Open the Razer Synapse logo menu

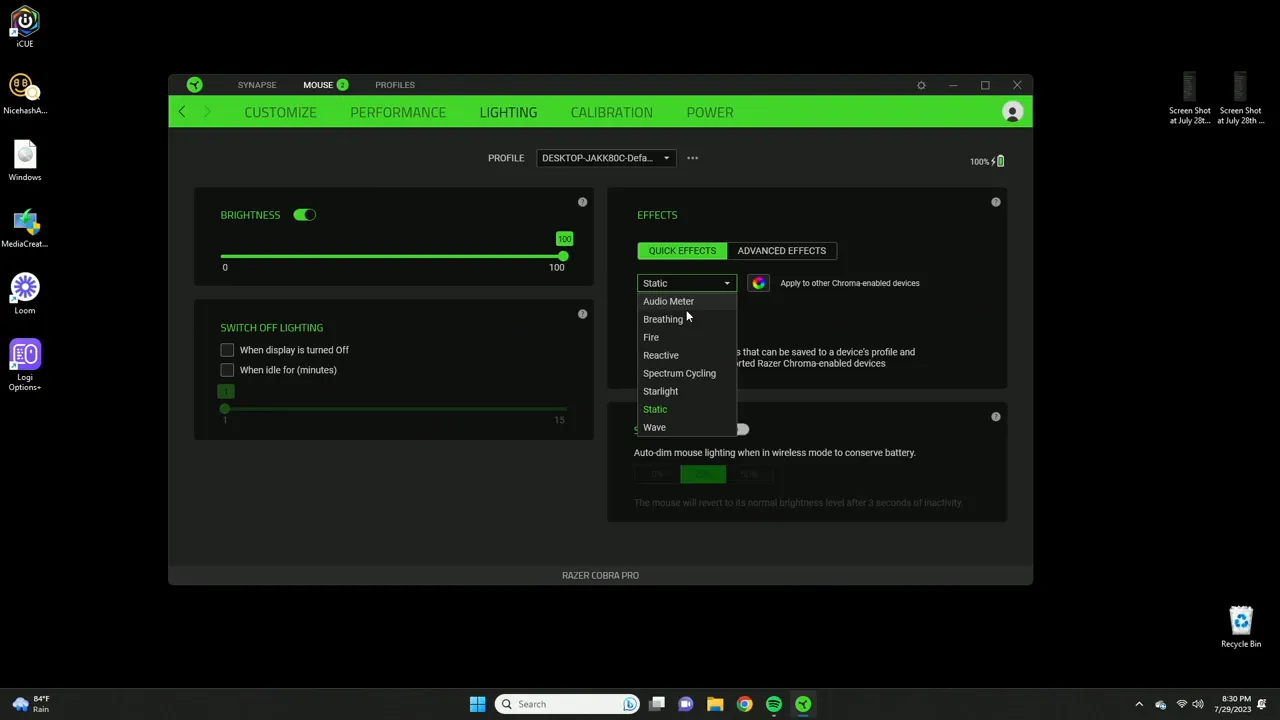click(195, 84)
